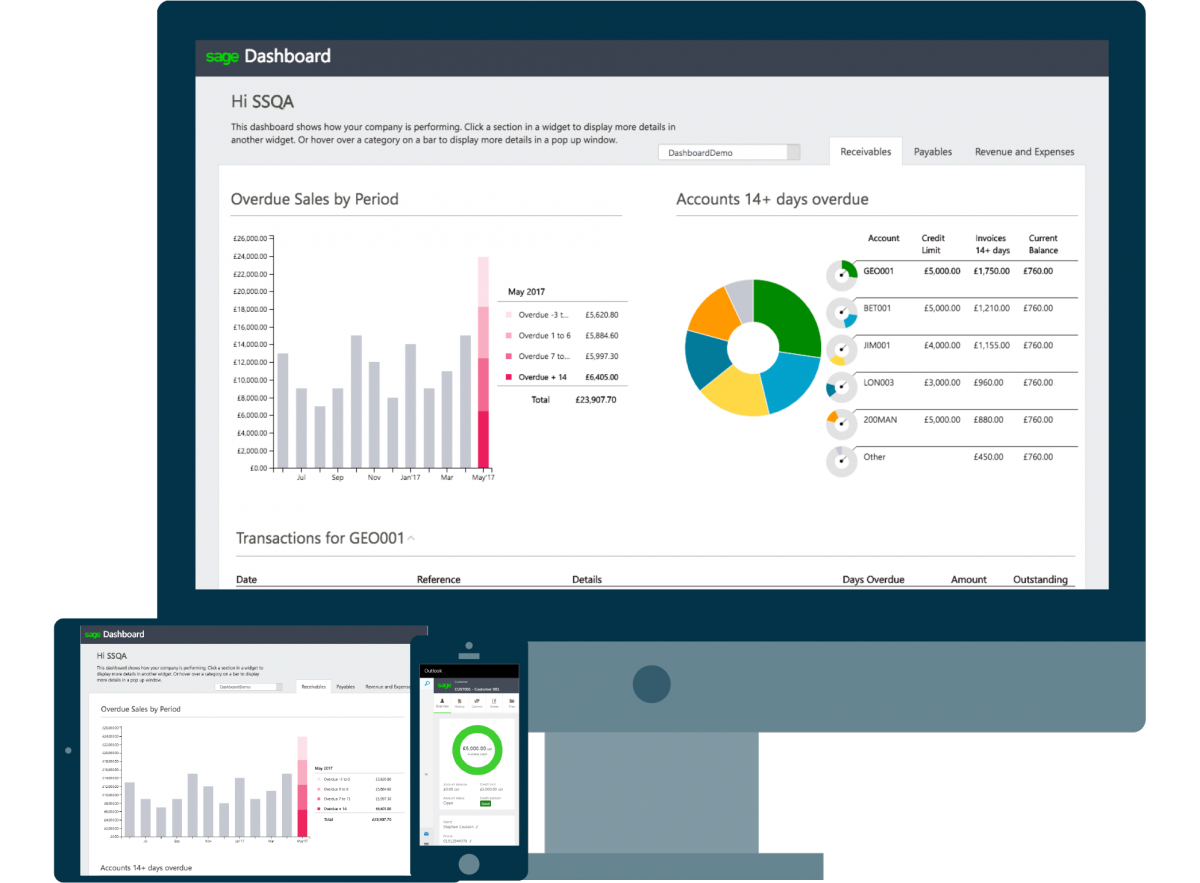Open the History icon in the Outlook add-in
The height and width of the screenshot is (883, 1200).
click(459, 700)
